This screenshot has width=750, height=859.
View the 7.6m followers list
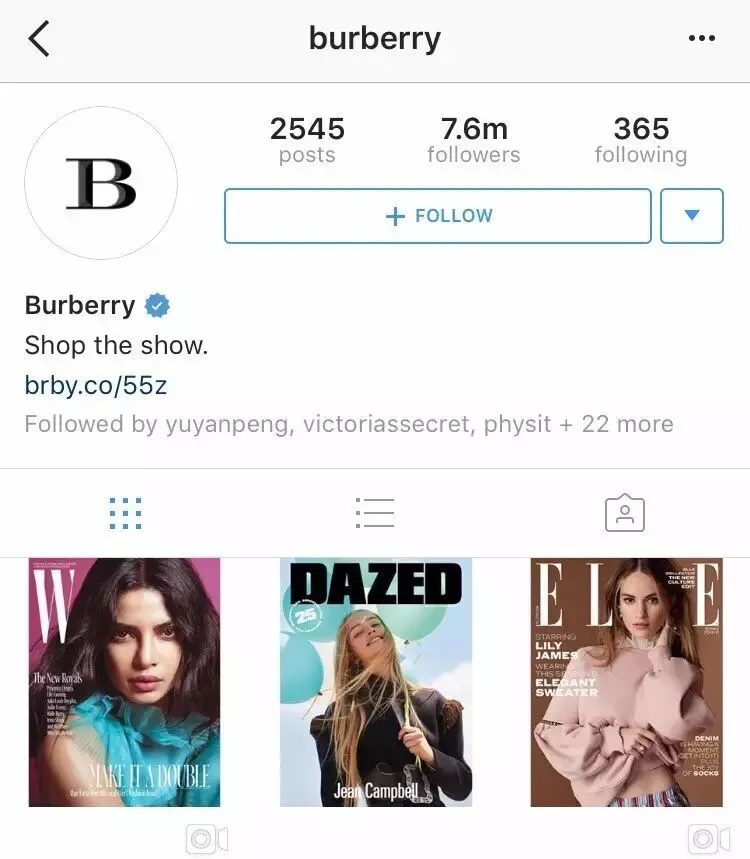tap(474, 140)
